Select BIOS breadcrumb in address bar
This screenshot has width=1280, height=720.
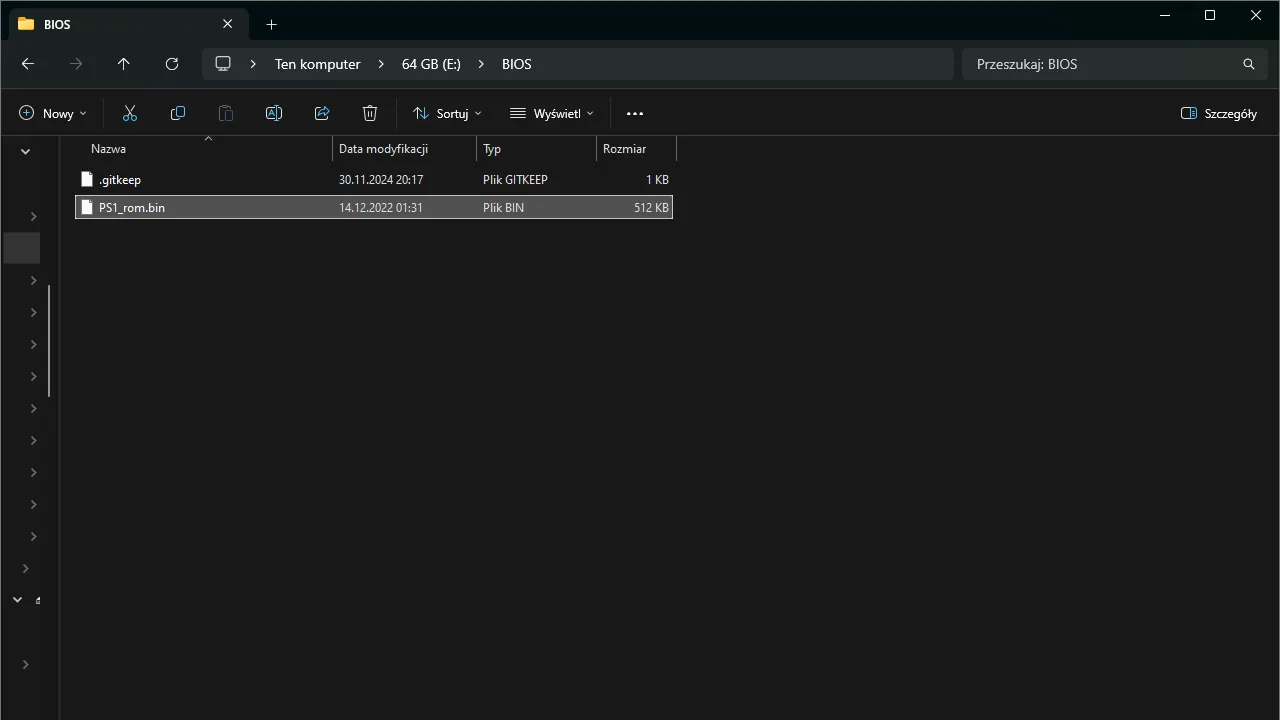tap(517, 64)
